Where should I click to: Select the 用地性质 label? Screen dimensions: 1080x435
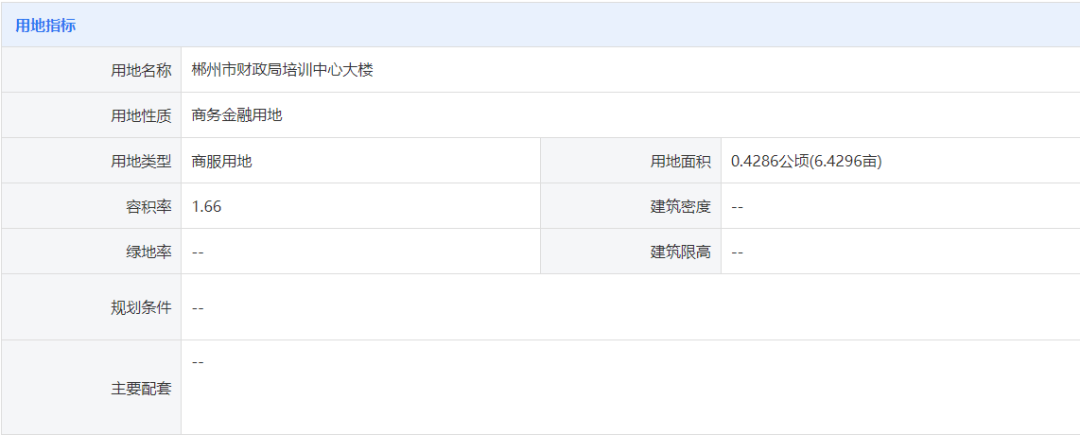coord(141,115)
